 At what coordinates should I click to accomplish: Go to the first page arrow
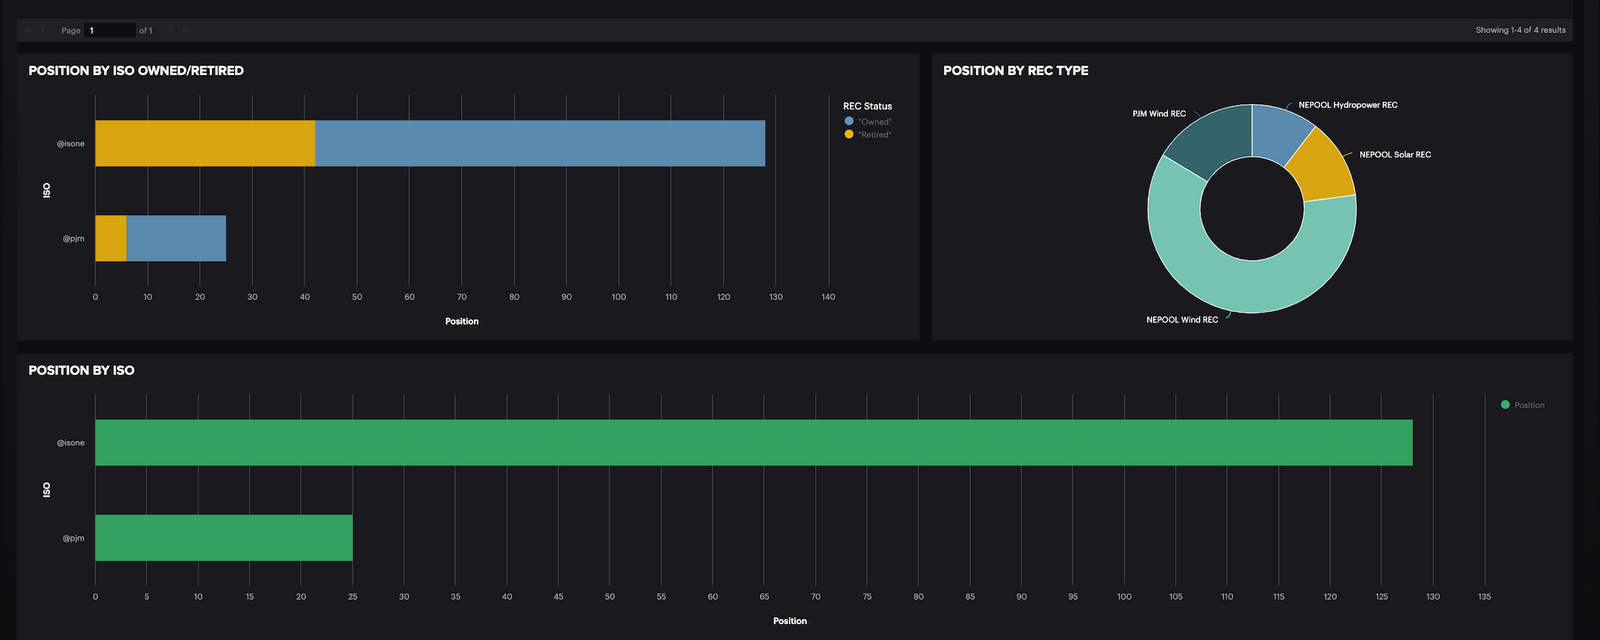[28, 30]
